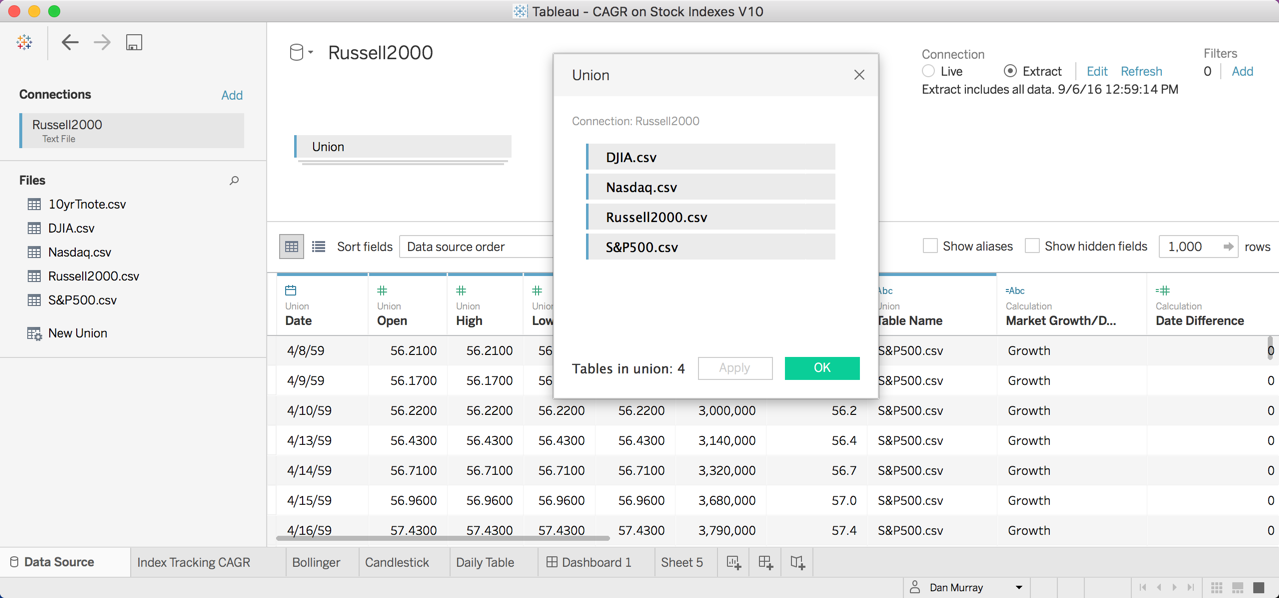Click the horizontal scrollbar of data grid
The image size is (1279, 598).
[443, 538]
